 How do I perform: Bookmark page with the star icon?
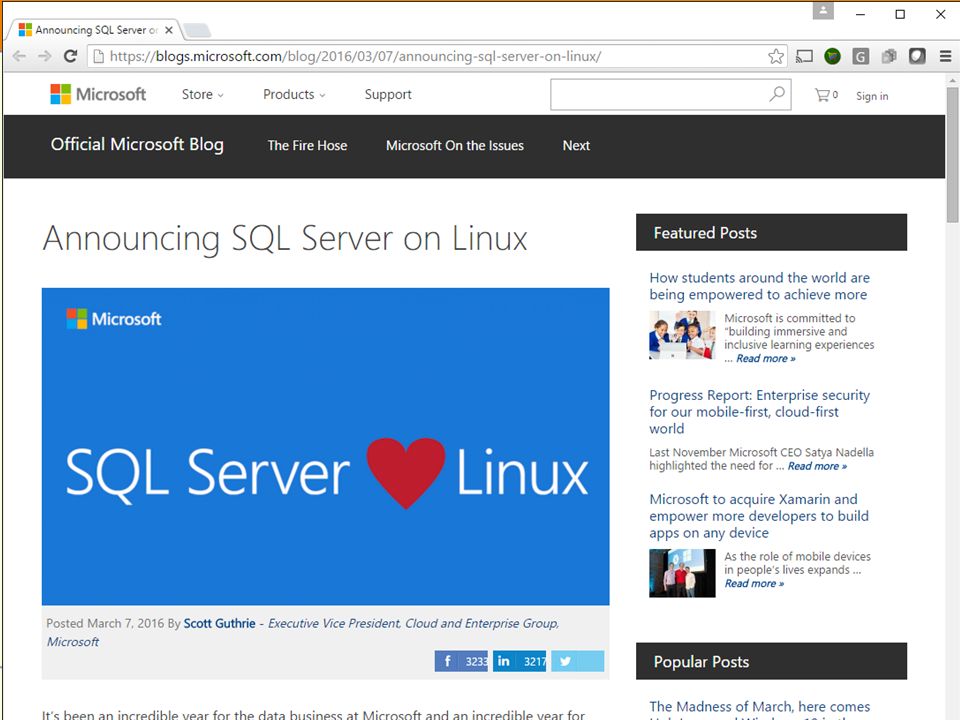point(776,56)
